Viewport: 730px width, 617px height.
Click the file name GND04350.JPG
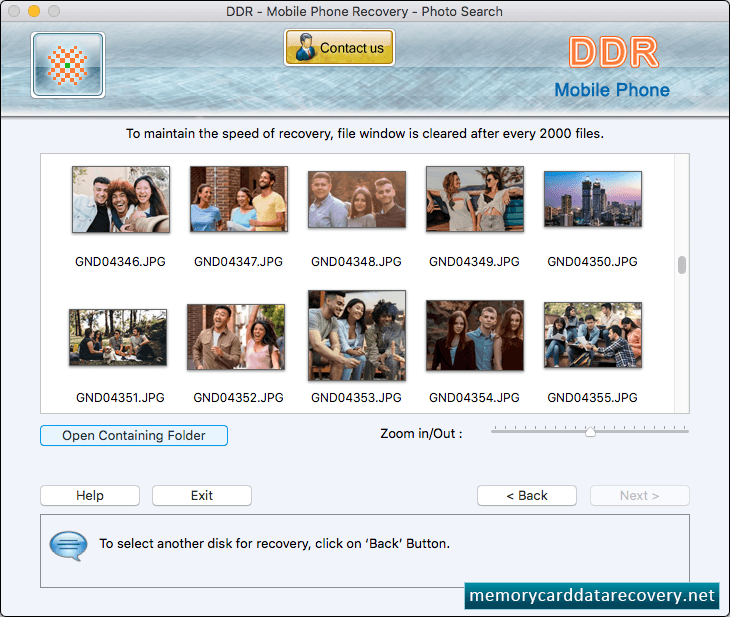tap(592, 262)
